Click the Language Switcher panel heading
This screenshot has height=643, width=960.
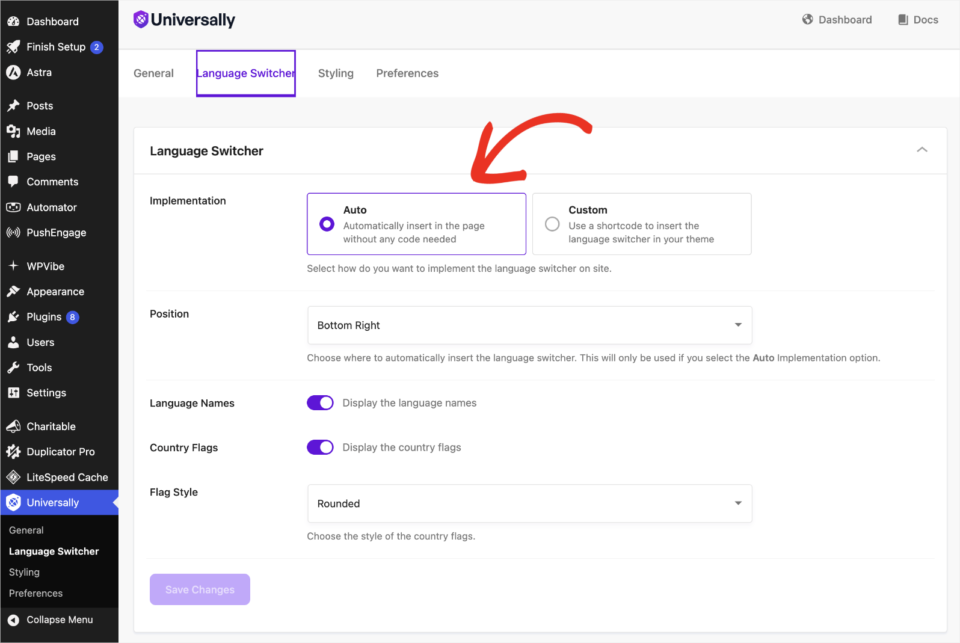(x=206, y=151)
